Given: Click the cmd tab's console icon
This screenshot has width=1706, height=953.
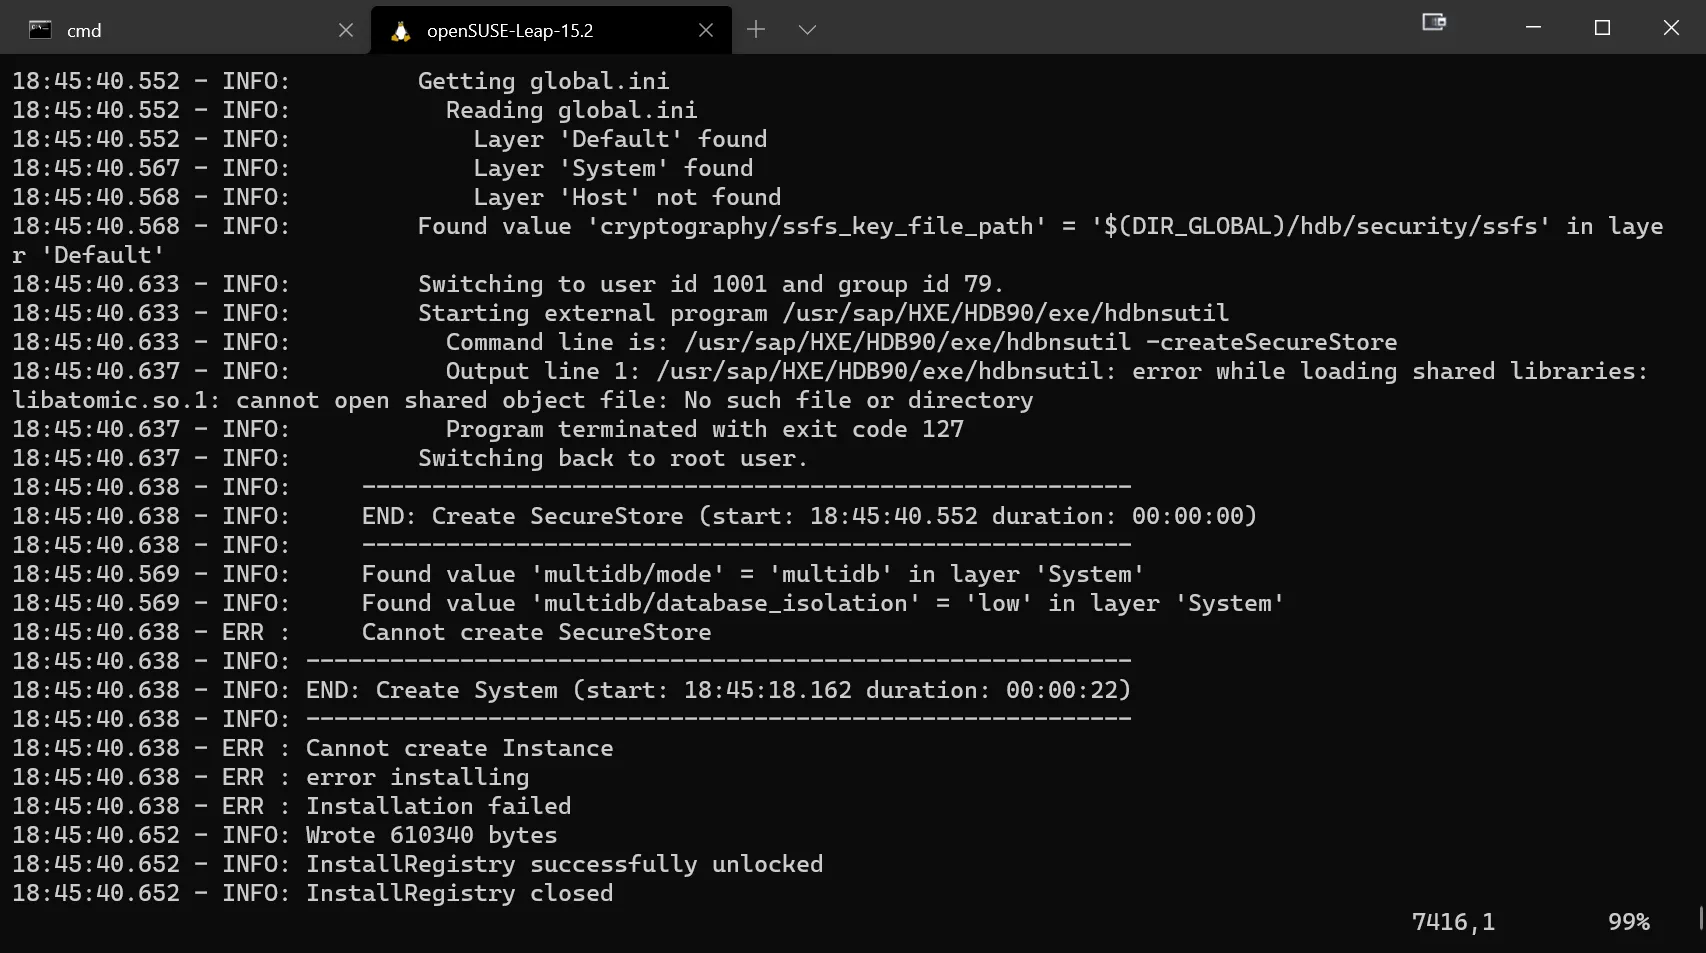Looking at the screenshot, I should 40,30.
